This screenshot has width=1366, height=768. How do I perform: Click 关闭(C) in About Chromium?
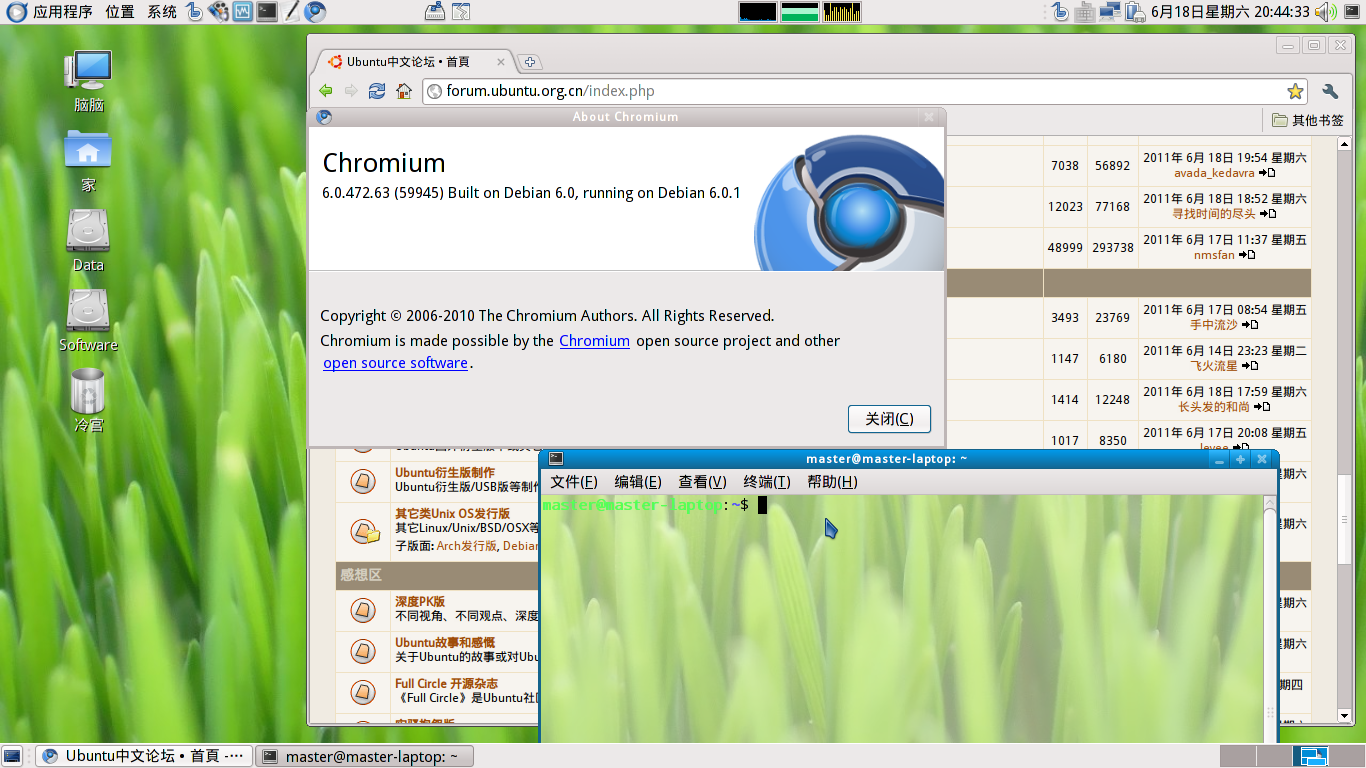point(889,419)
